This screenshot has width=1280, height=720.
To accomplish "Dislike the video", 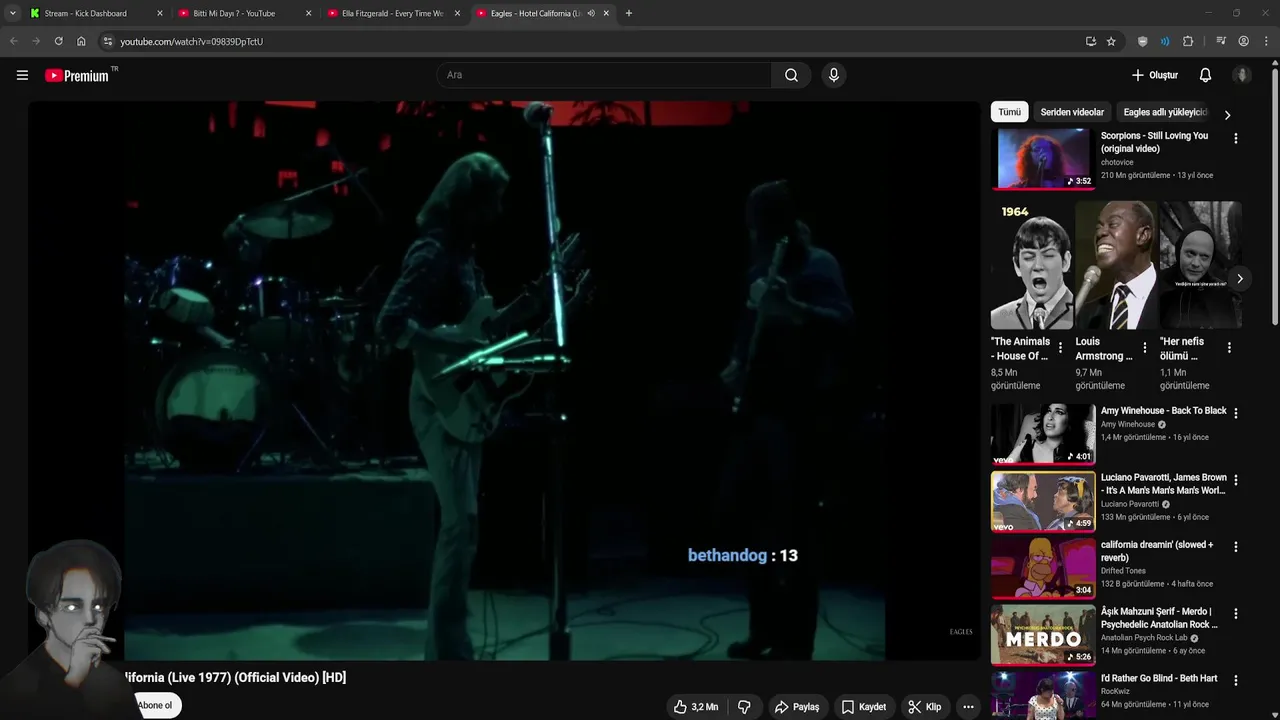I will pyautogui.click(x=744, y=706).
